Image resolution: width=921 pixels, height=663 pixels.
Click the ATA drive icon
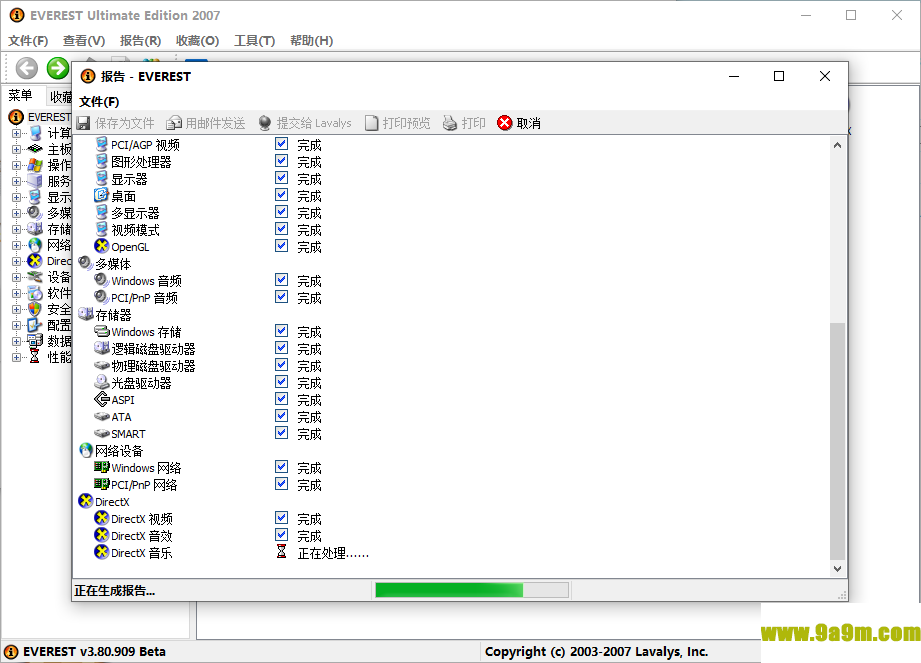click(x=102, y=417)
